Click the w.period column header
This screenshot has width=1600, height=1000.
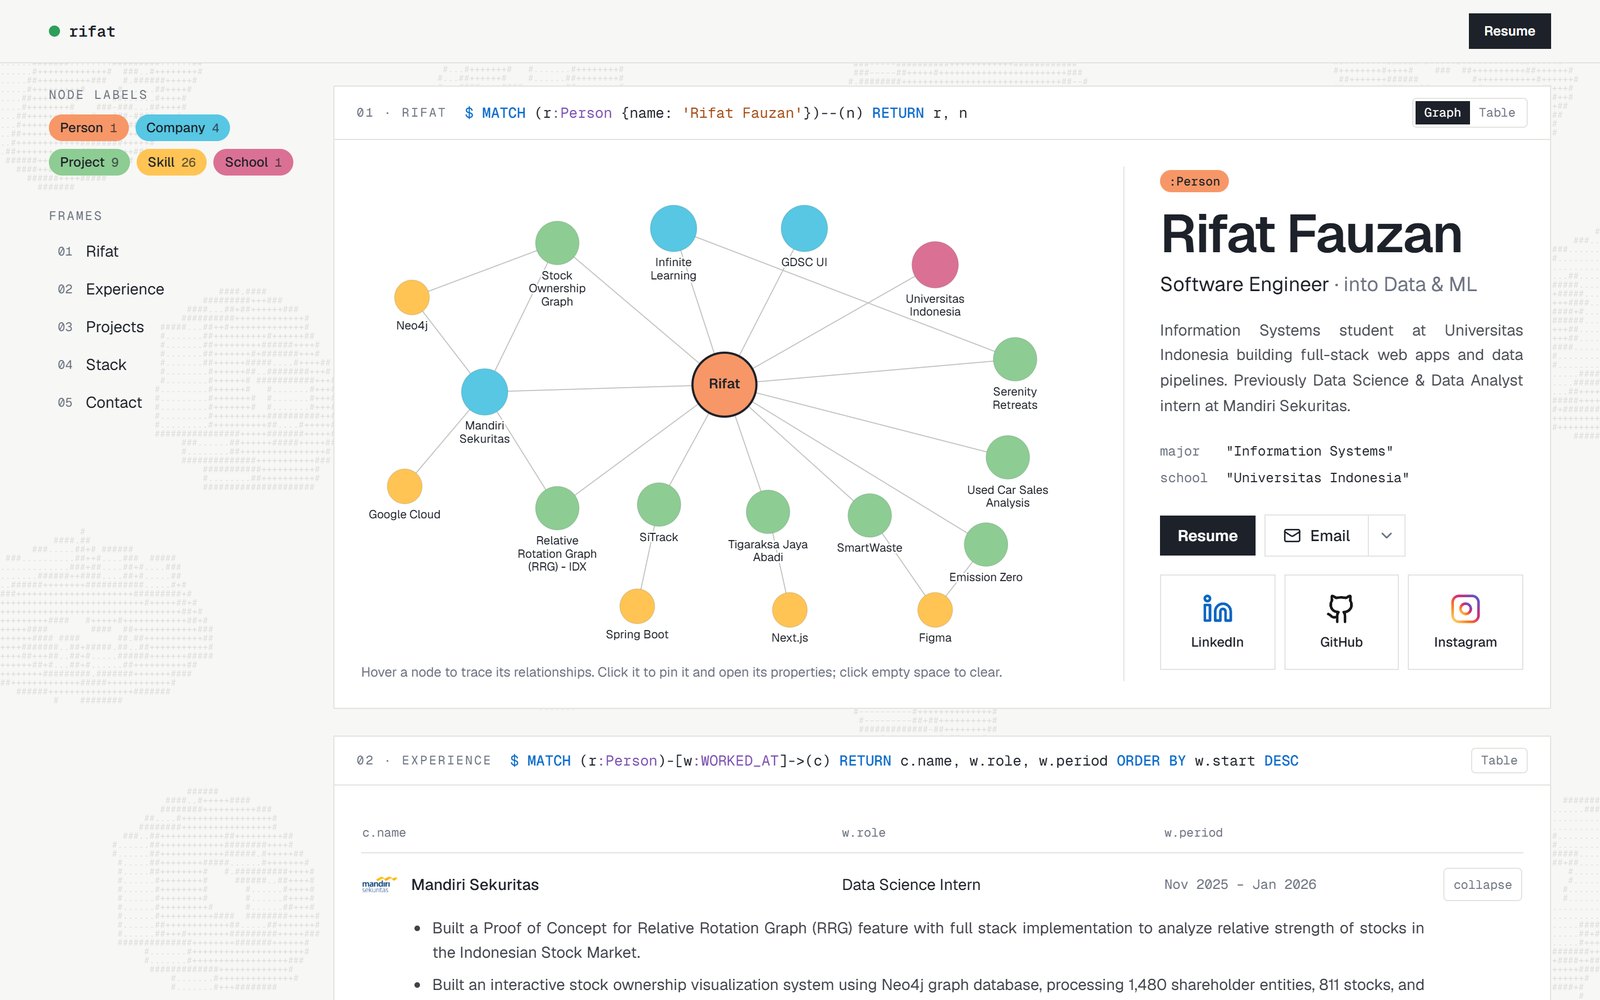tap(1193, 833)
